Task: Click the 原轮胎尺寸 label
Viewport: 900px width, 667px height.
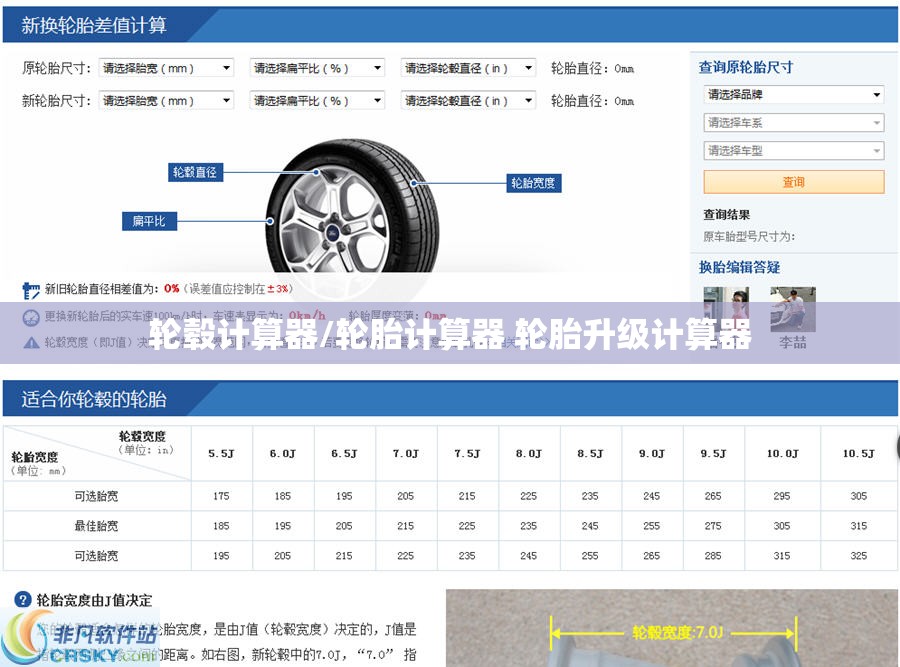Action: pyautogui.click(x=56, y=68)
